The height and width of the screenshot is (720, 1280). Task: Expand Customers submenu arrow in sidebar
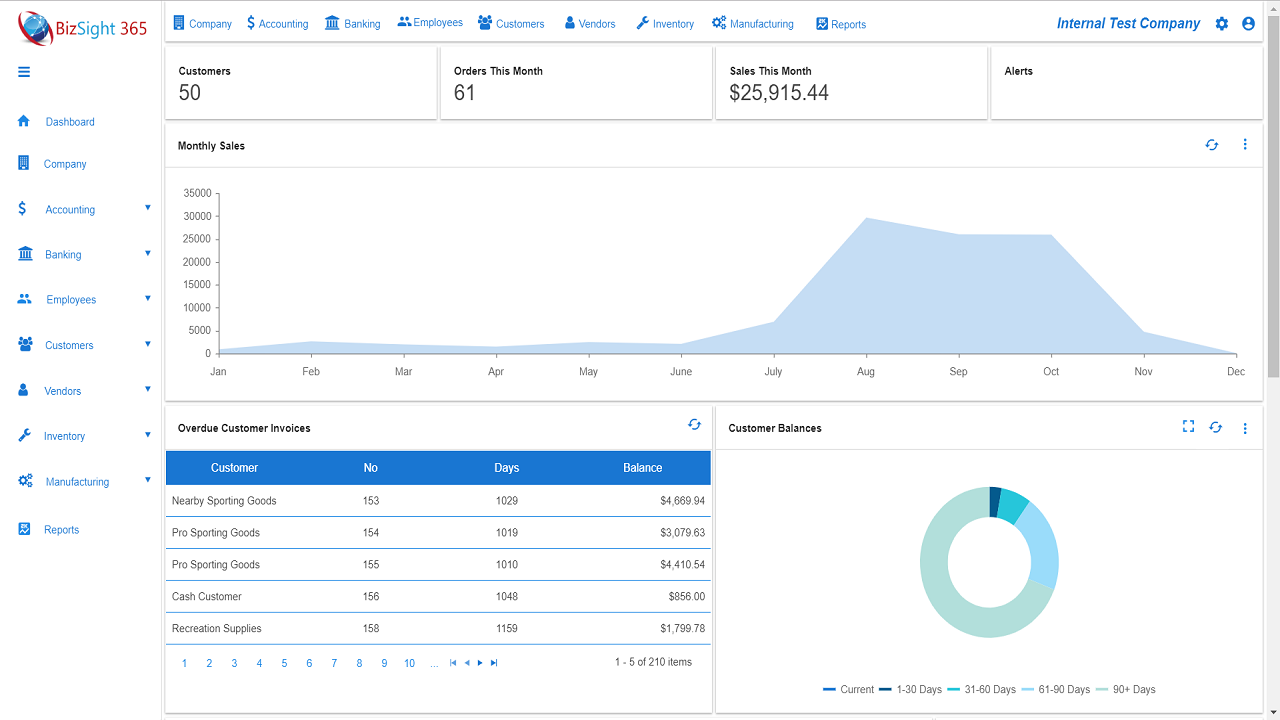[148, 344]
